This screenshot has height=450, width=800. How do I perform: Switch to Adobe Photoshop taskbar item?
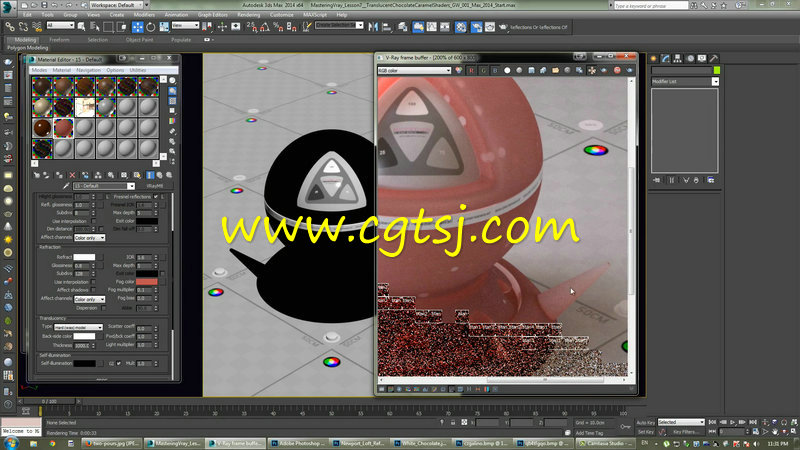pos(297,443)
